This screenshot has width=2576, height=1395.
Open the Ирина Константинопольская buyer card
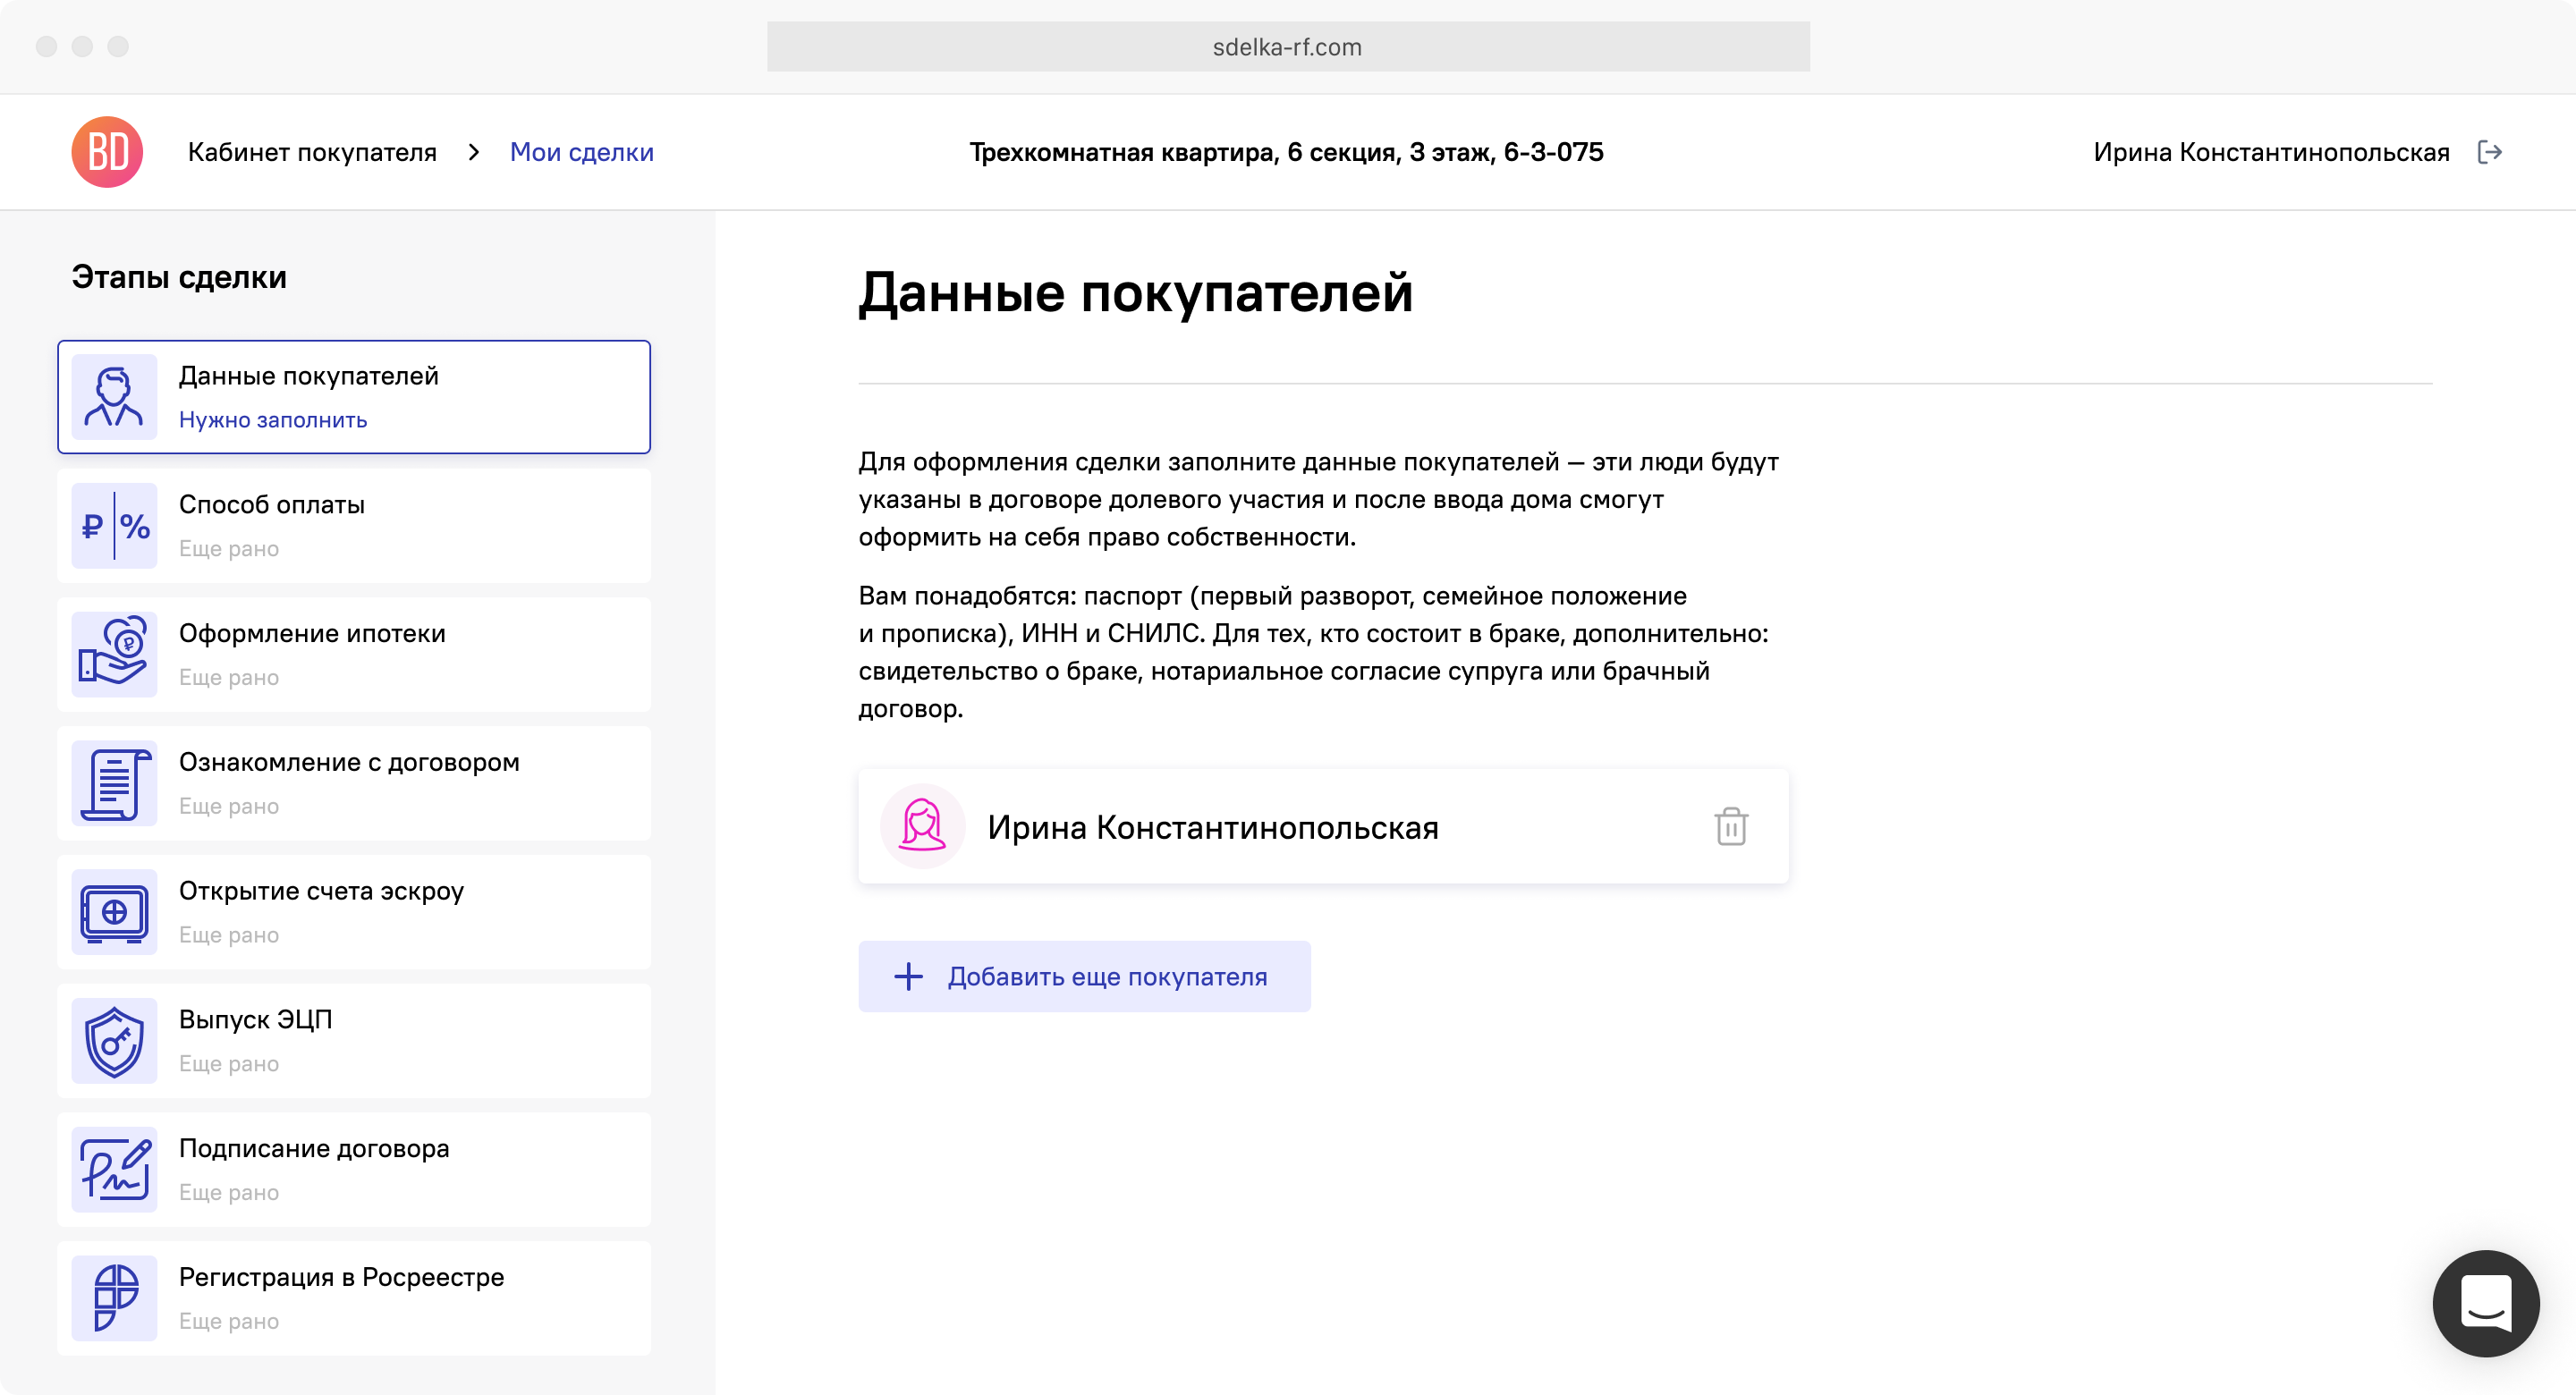1323,827
